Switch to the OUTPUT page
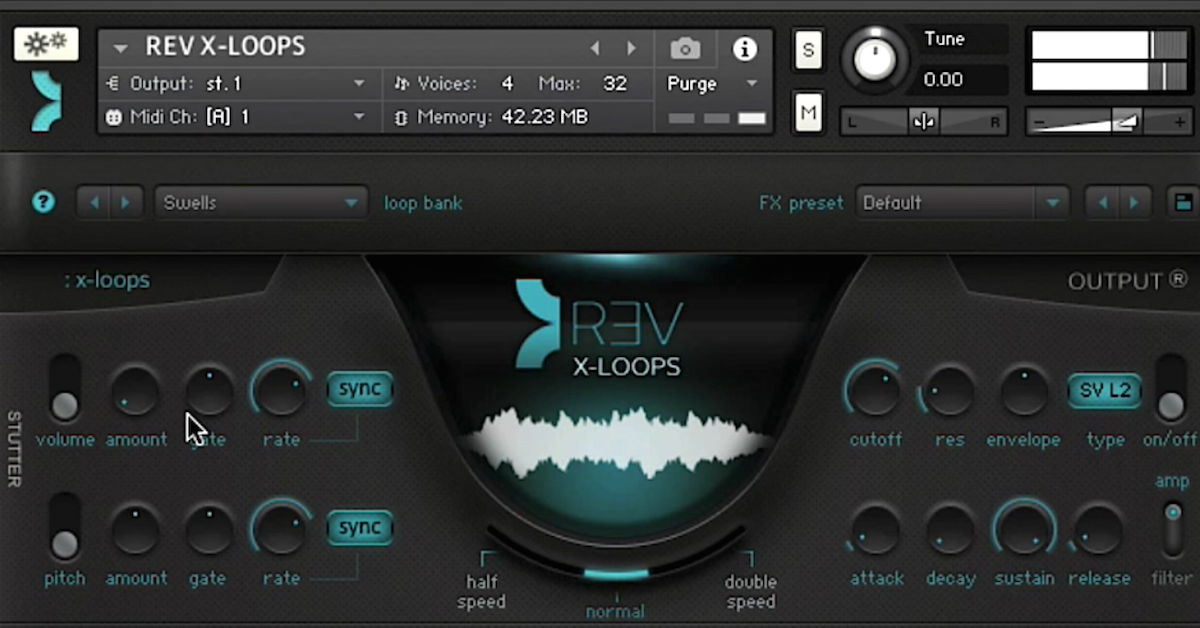The width and height of the screenshot is (1200, 628). (x=1113, y=281)
